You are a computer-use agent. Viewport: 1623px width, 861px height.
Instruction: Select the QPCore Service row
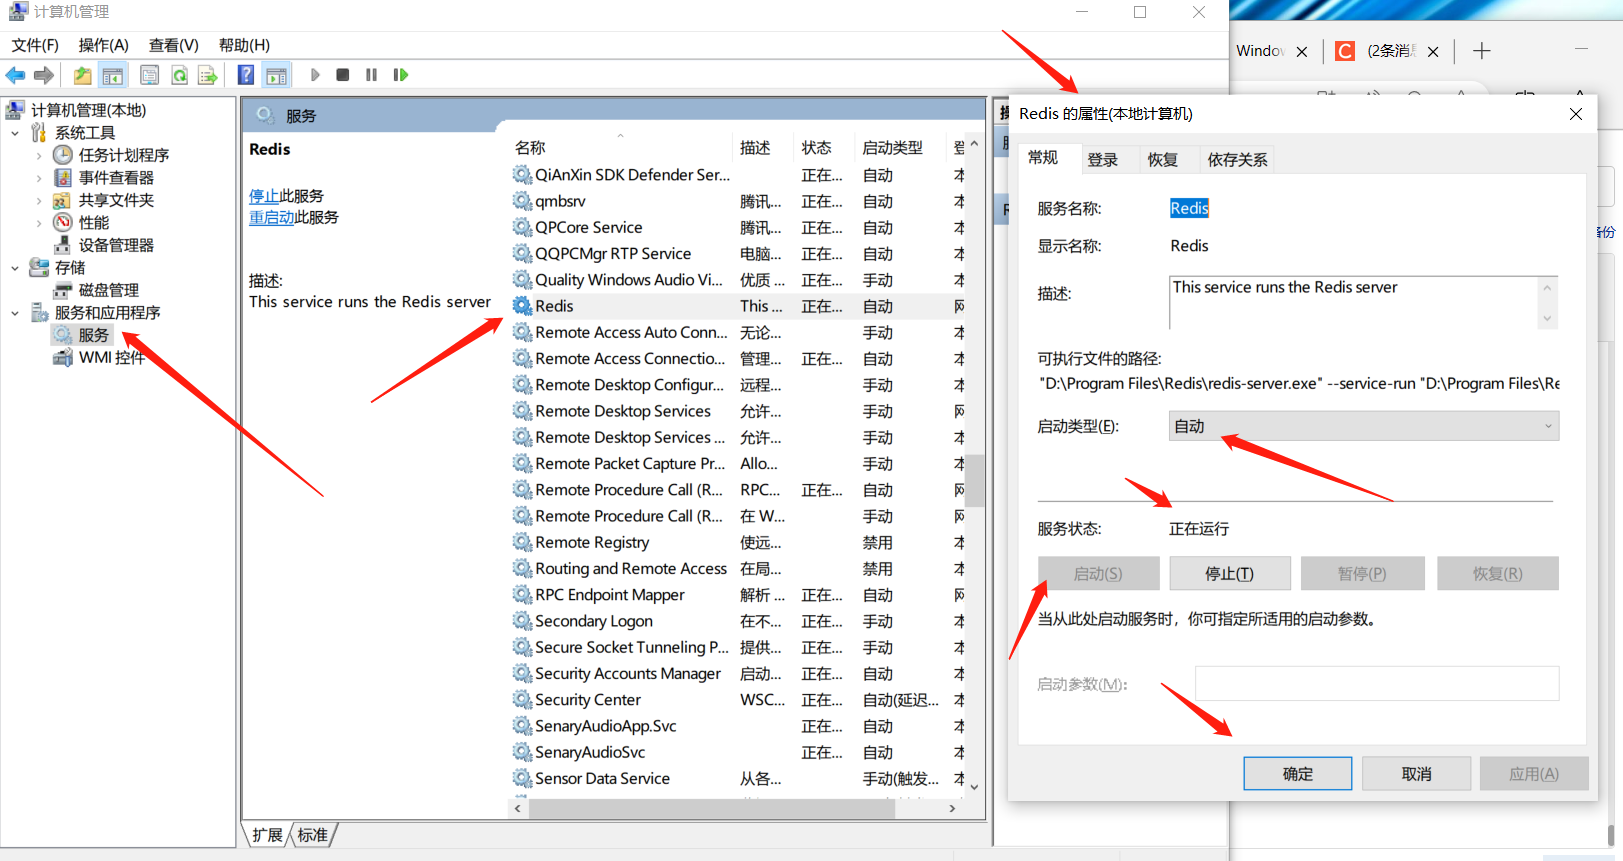737,227
